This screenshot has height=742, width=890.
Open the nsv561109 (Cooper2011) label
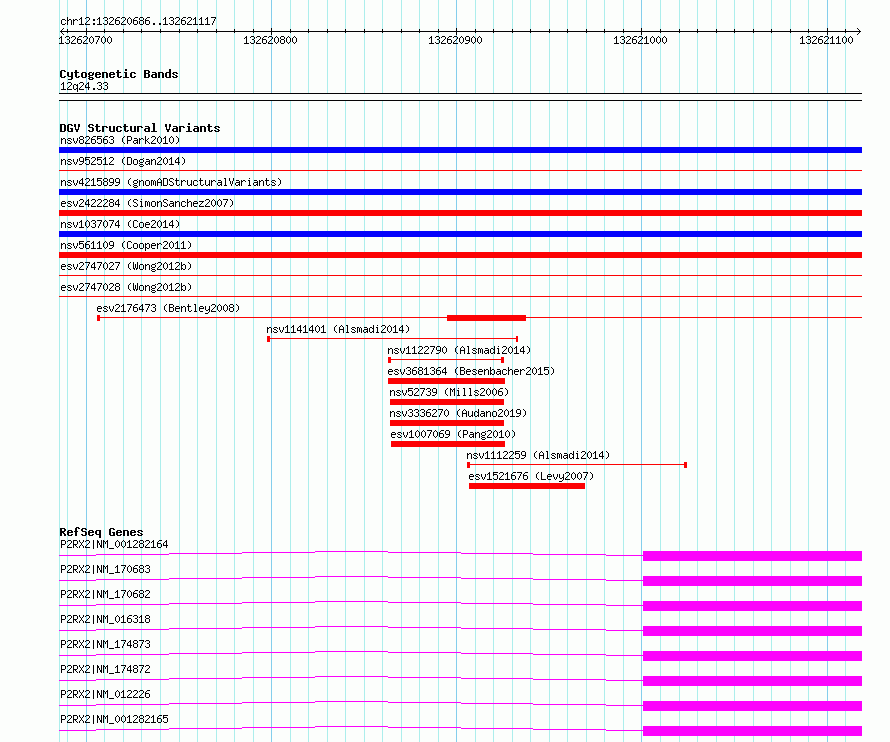pos(126,245)
